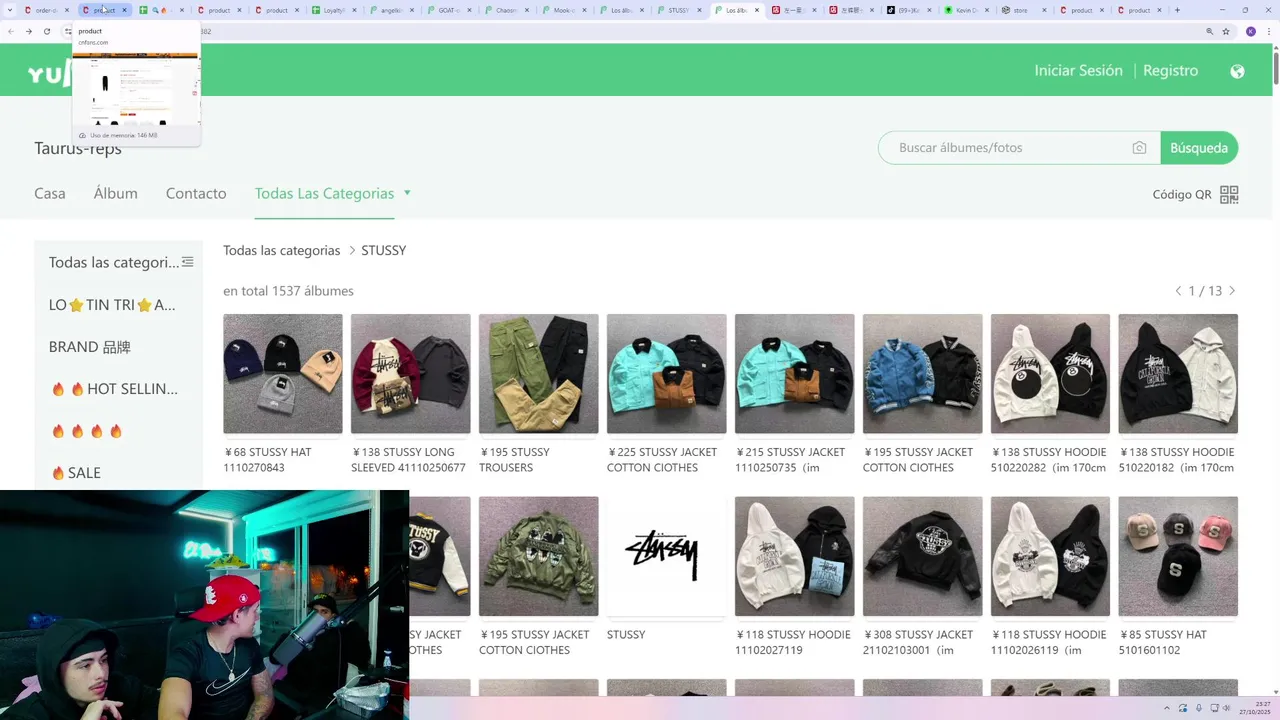Open STUSSY logo album thumbnail
Image resolution: width=1280 pixels, height=720 pixels.
(667, 557)
